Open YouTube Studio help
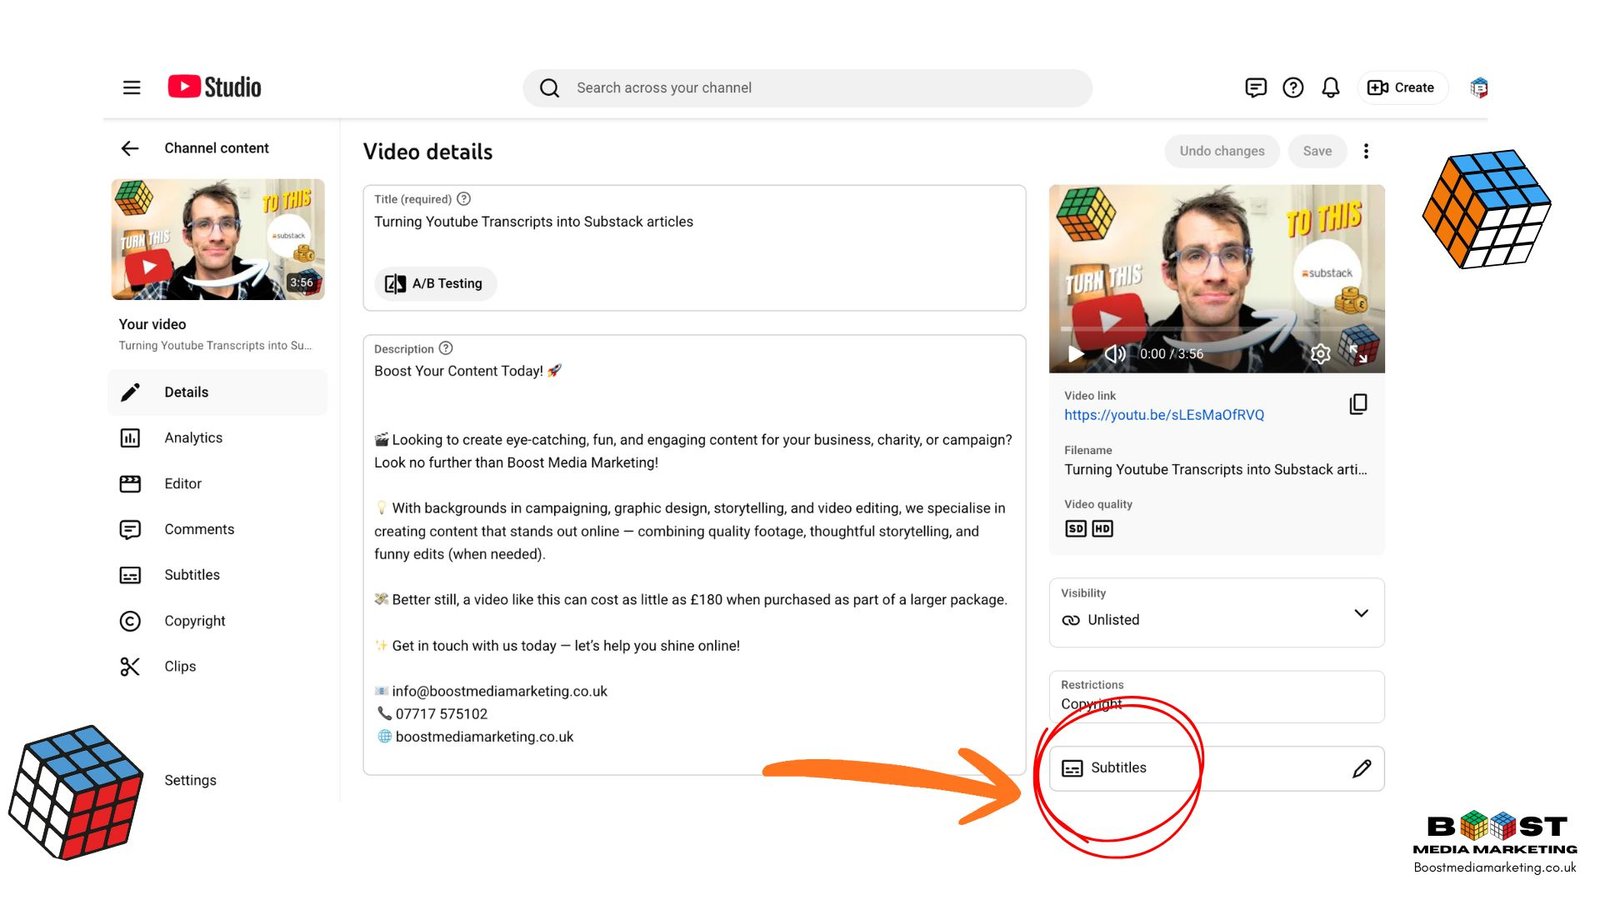The image size is (1600, 900). pos(1292,87)
